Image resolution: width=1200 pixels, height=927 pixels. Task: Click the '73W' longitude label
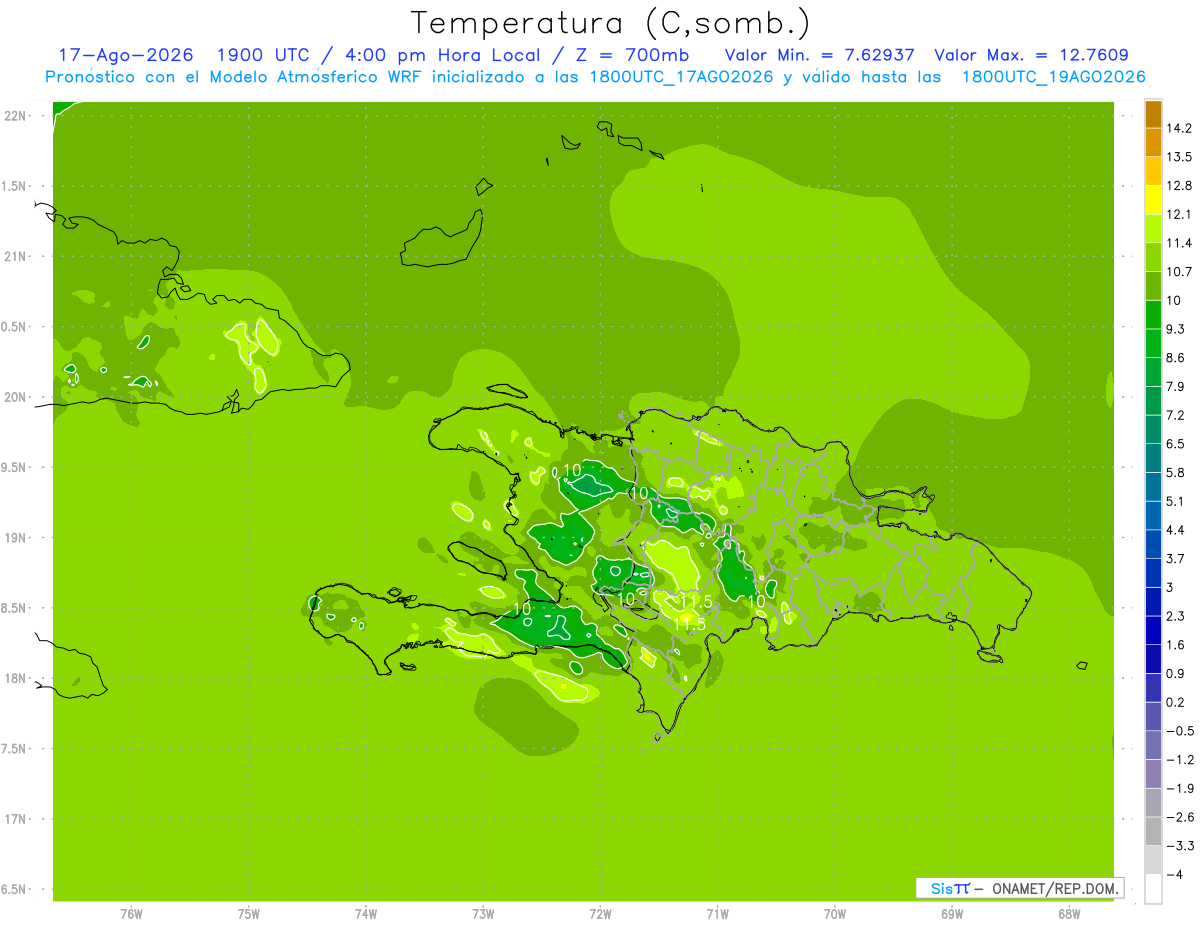[x=483, y=915]
